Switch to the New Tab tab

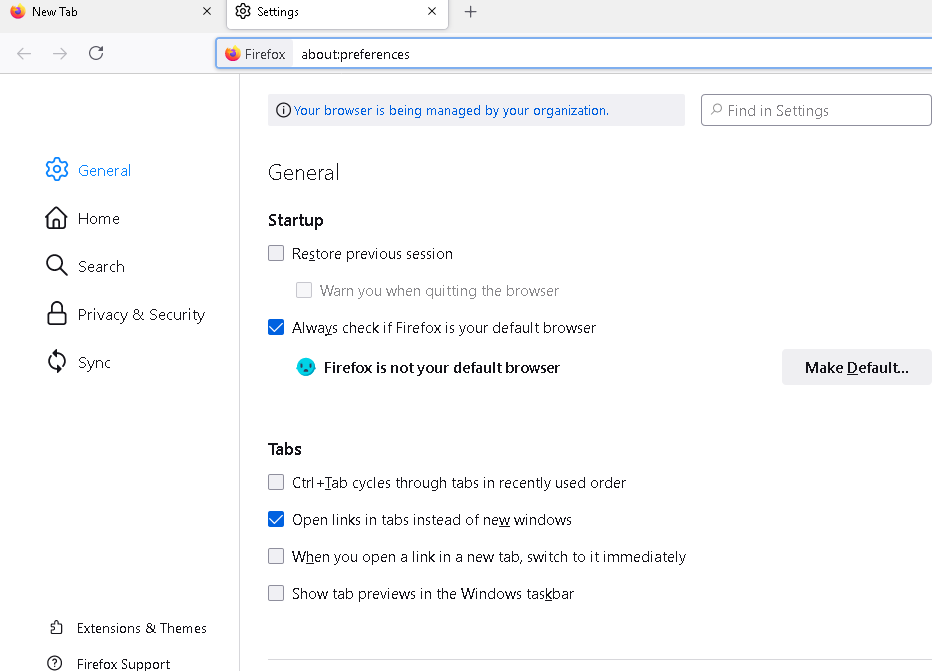click(112, 13)
